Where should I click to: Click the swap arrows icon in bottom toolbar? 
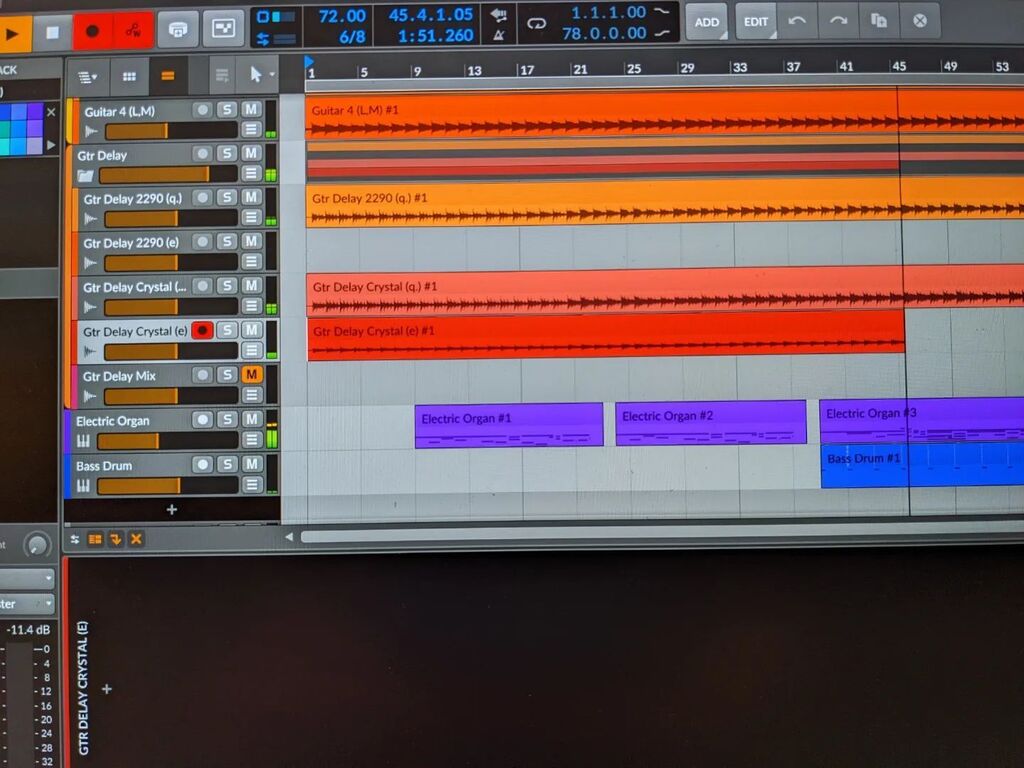point(74,539)
